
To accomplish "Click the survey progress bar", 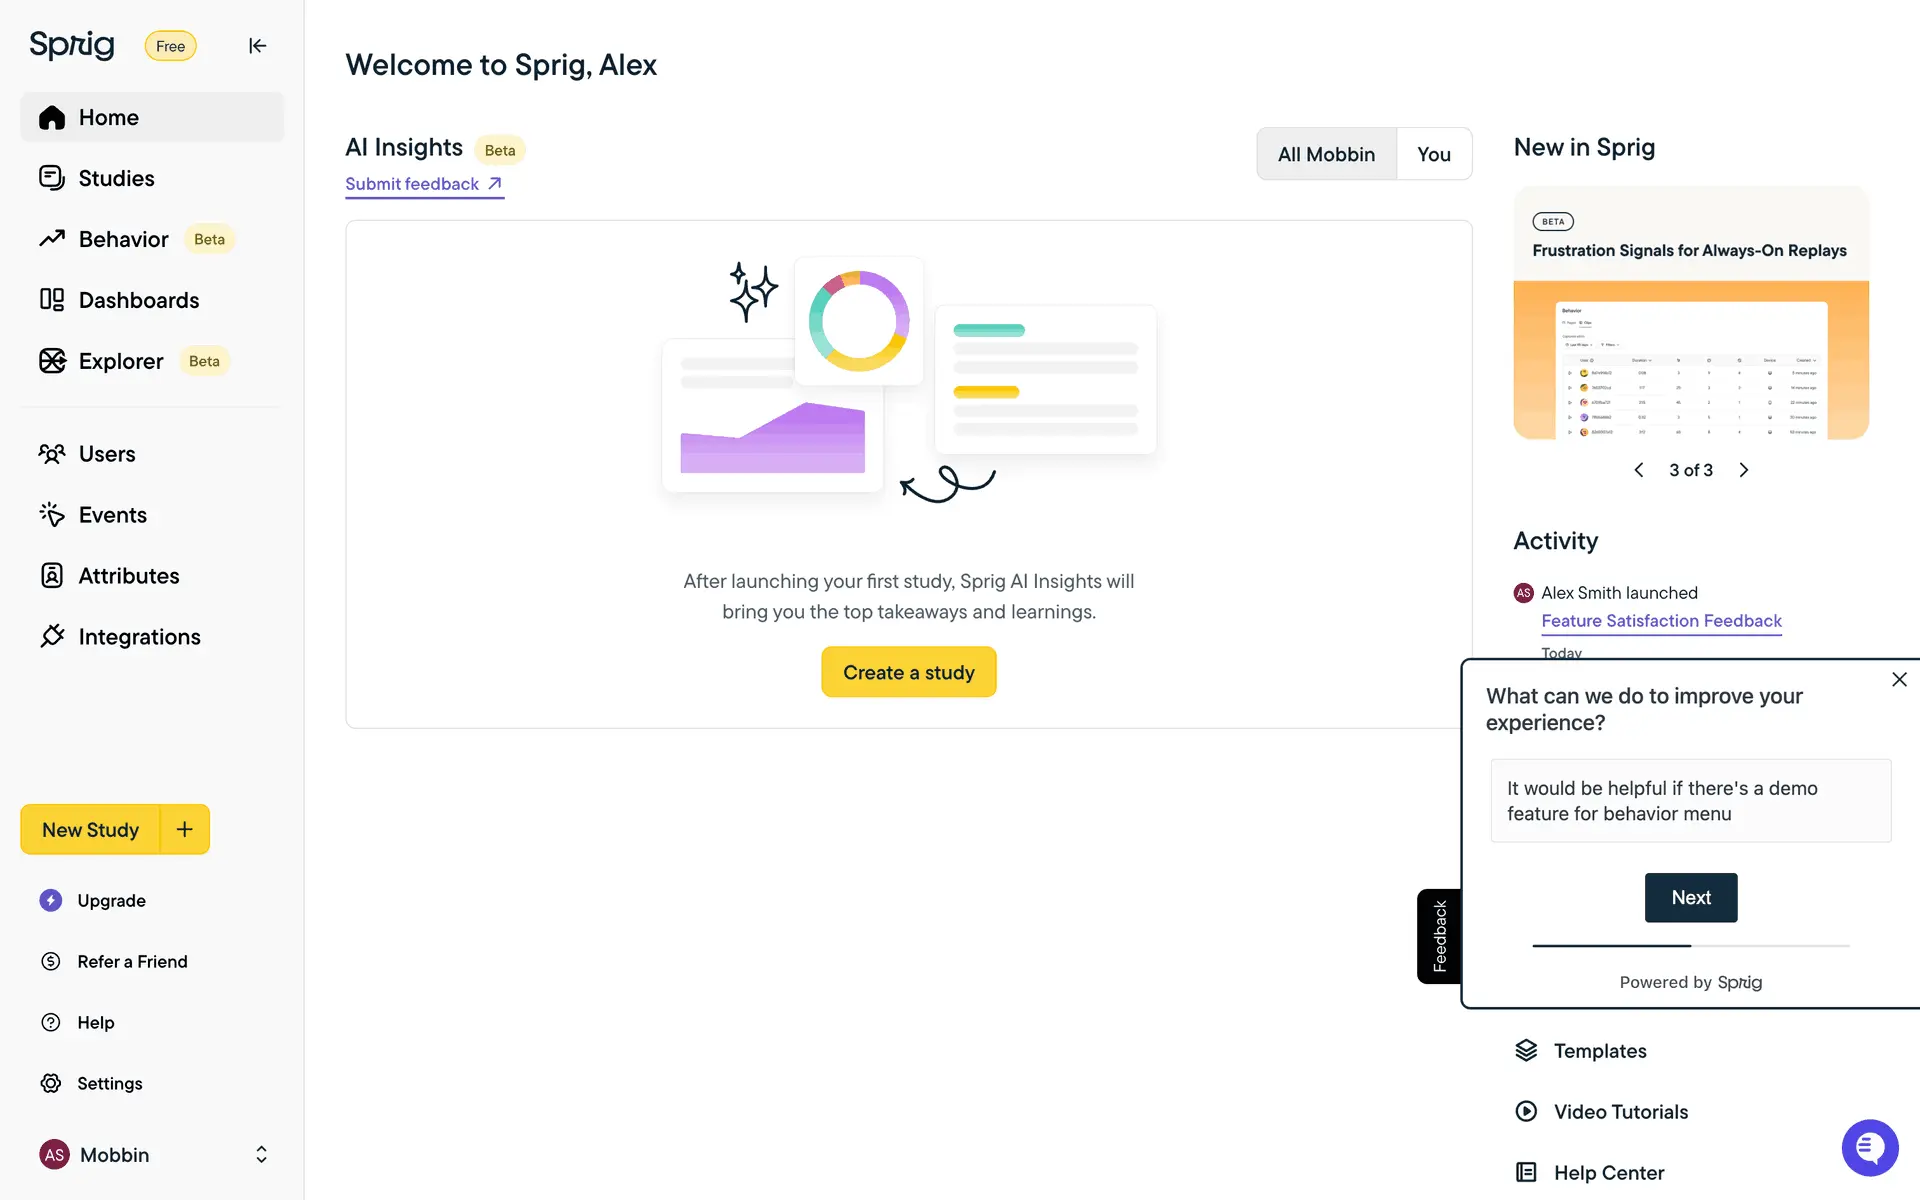I will pos(1690,945).
